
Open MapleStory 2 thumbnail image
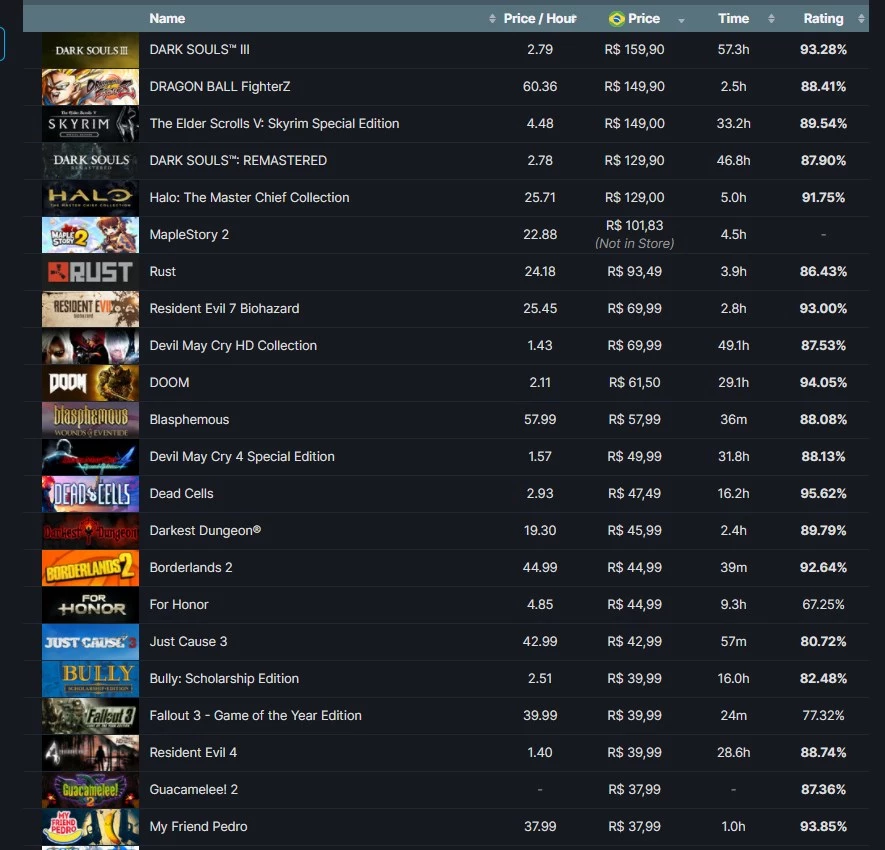tap(90, 235)
